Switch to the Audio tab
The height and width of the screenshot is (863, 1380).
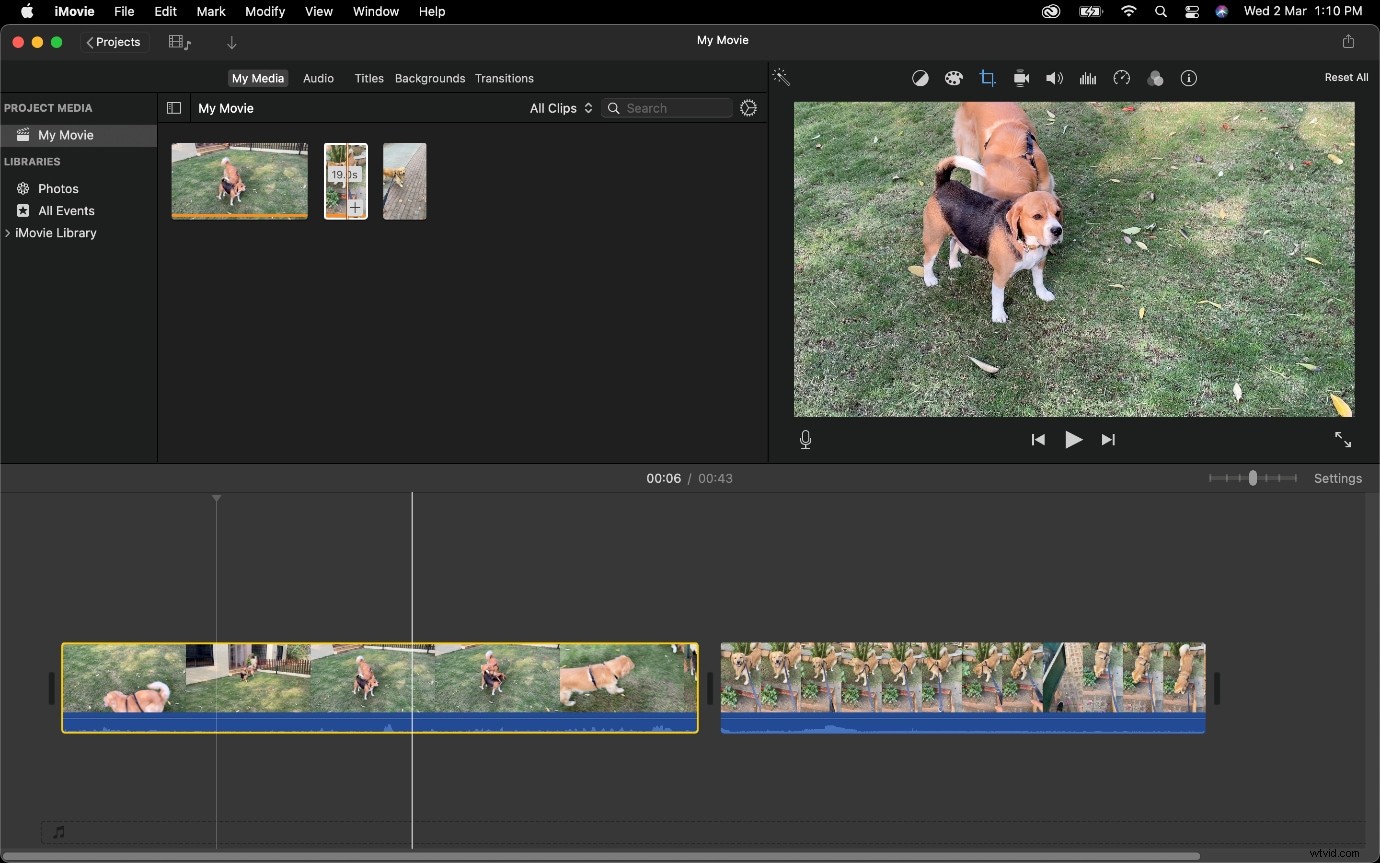point(318,78)
